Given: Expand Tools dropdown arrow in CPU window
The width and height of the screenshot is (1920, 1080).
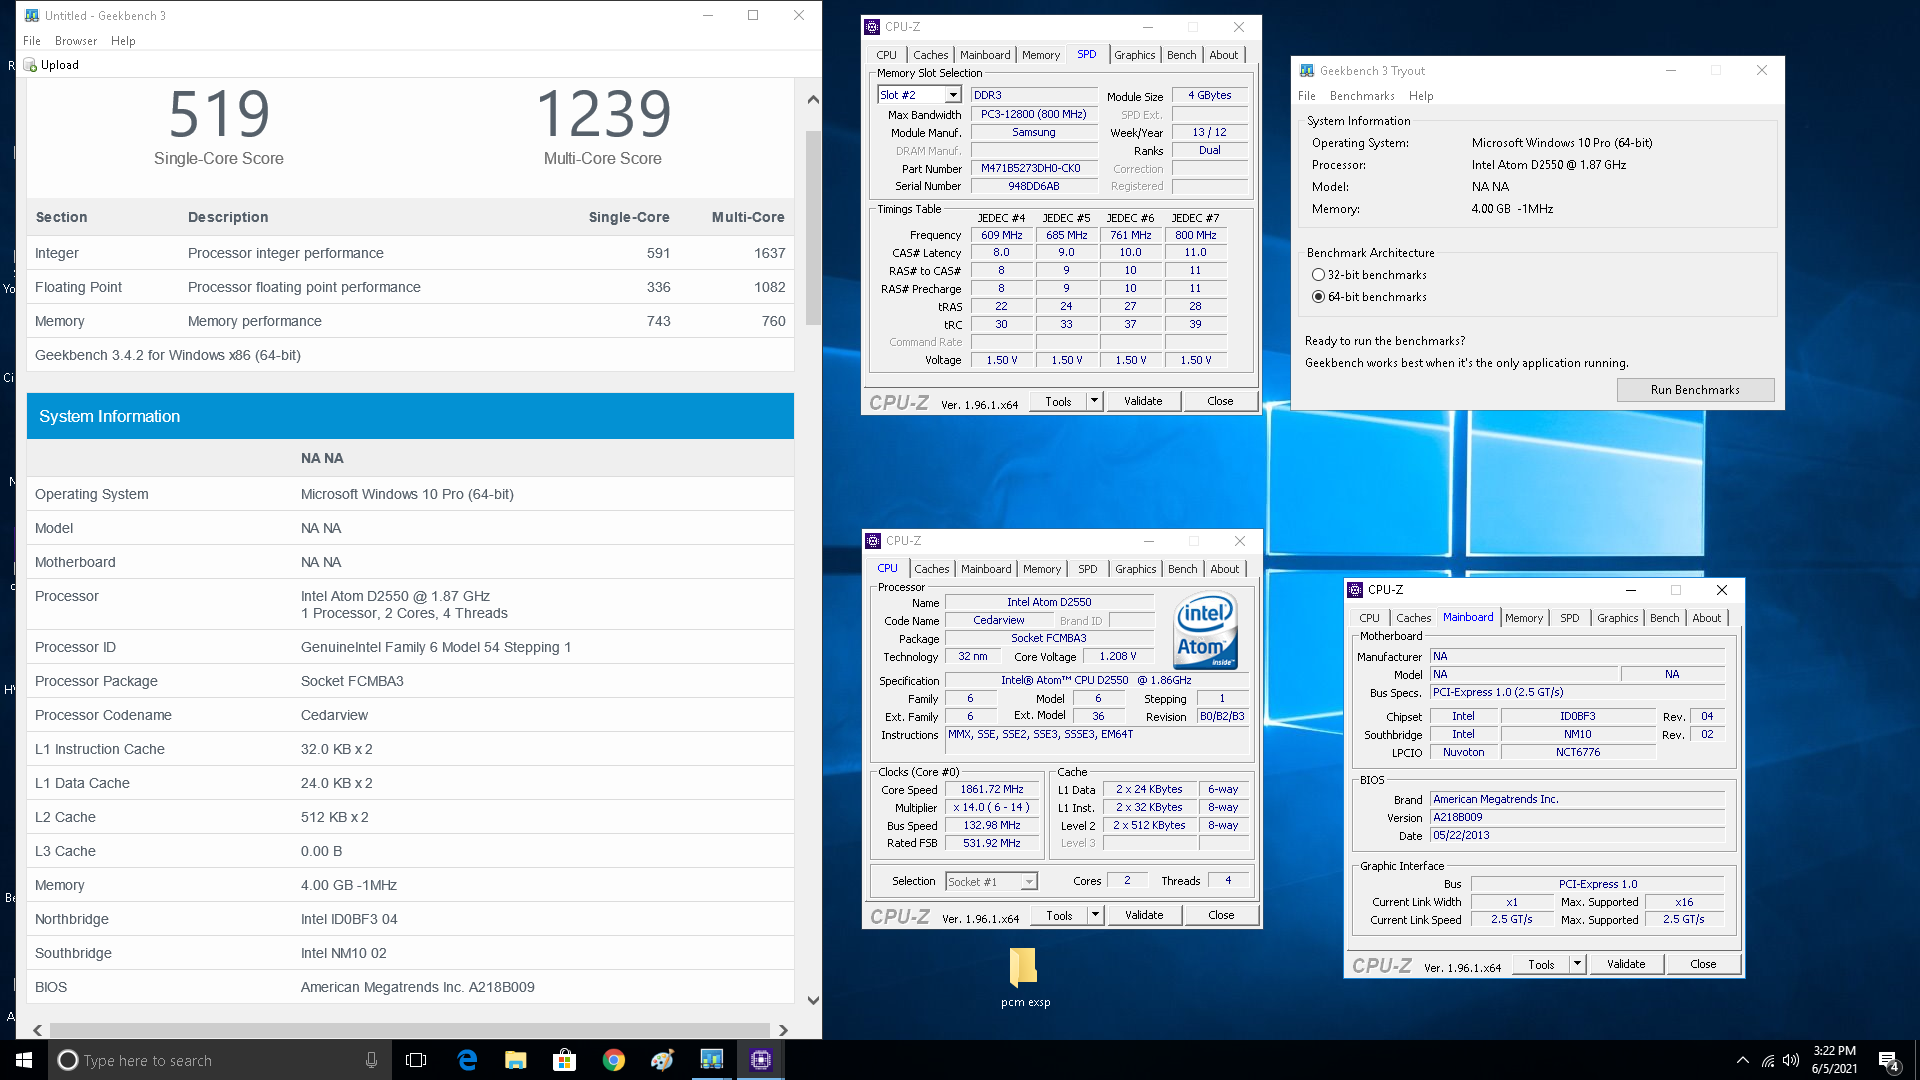Looking at the screenshot, I should (1096, 915).
